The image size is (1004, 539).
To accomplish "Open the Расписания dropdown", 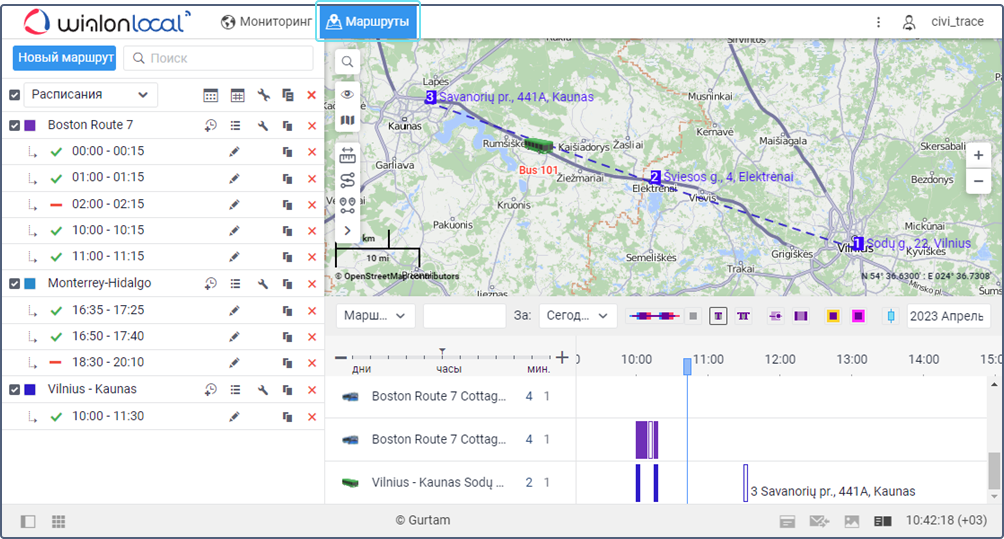I will point(90,94).
